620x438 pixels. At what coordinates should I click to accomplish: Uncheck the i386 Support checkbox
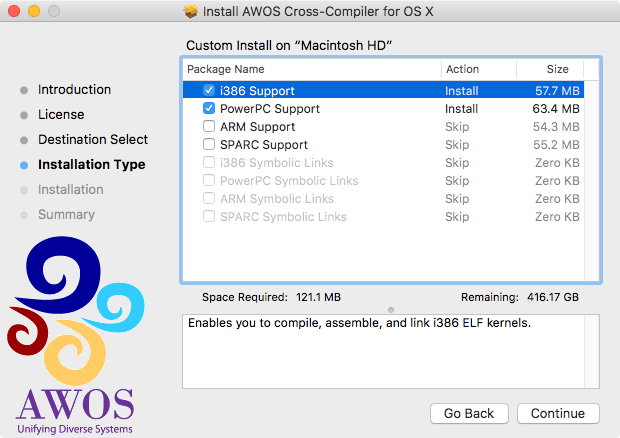[x=209, y=91]
